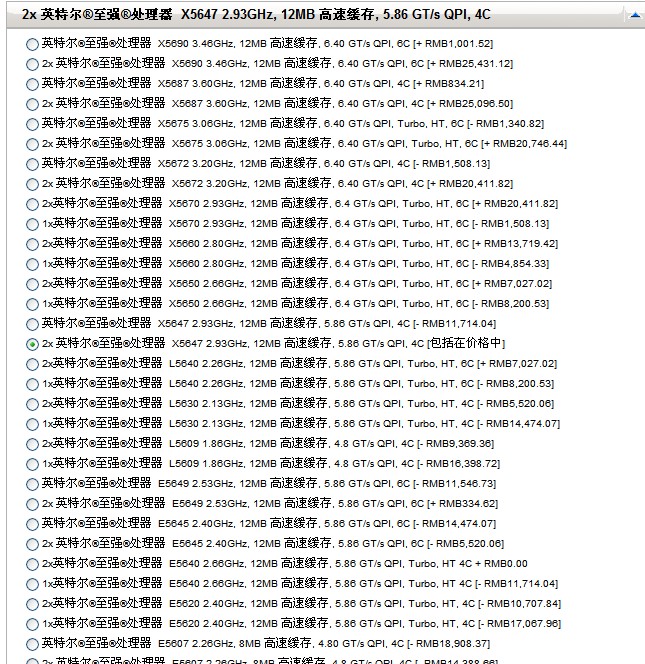This screenshot has width=645, height=664.
Task: Choose 2x X5687 3.60GHz (+RMB25,096.50)
Action: click(x=32, y=104)
